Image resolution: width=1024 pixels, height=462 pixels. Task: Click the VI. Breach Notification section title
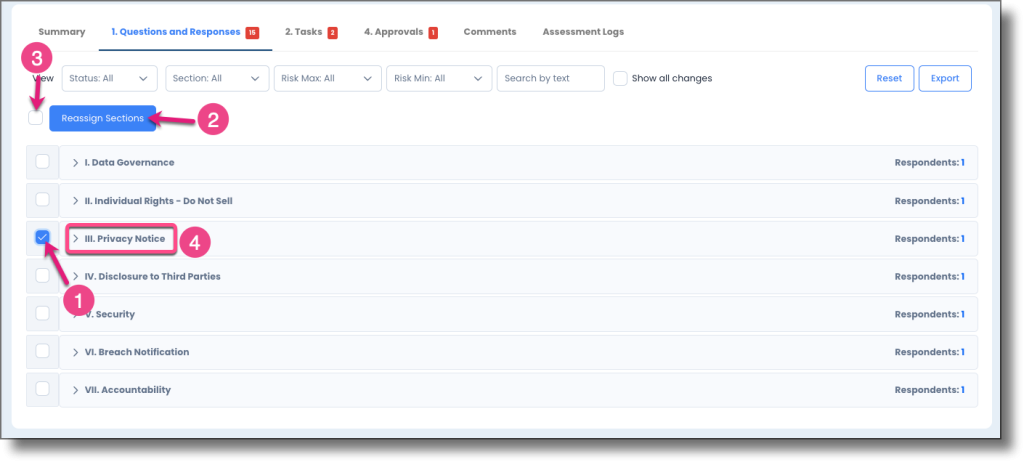(x=137, y=352)
